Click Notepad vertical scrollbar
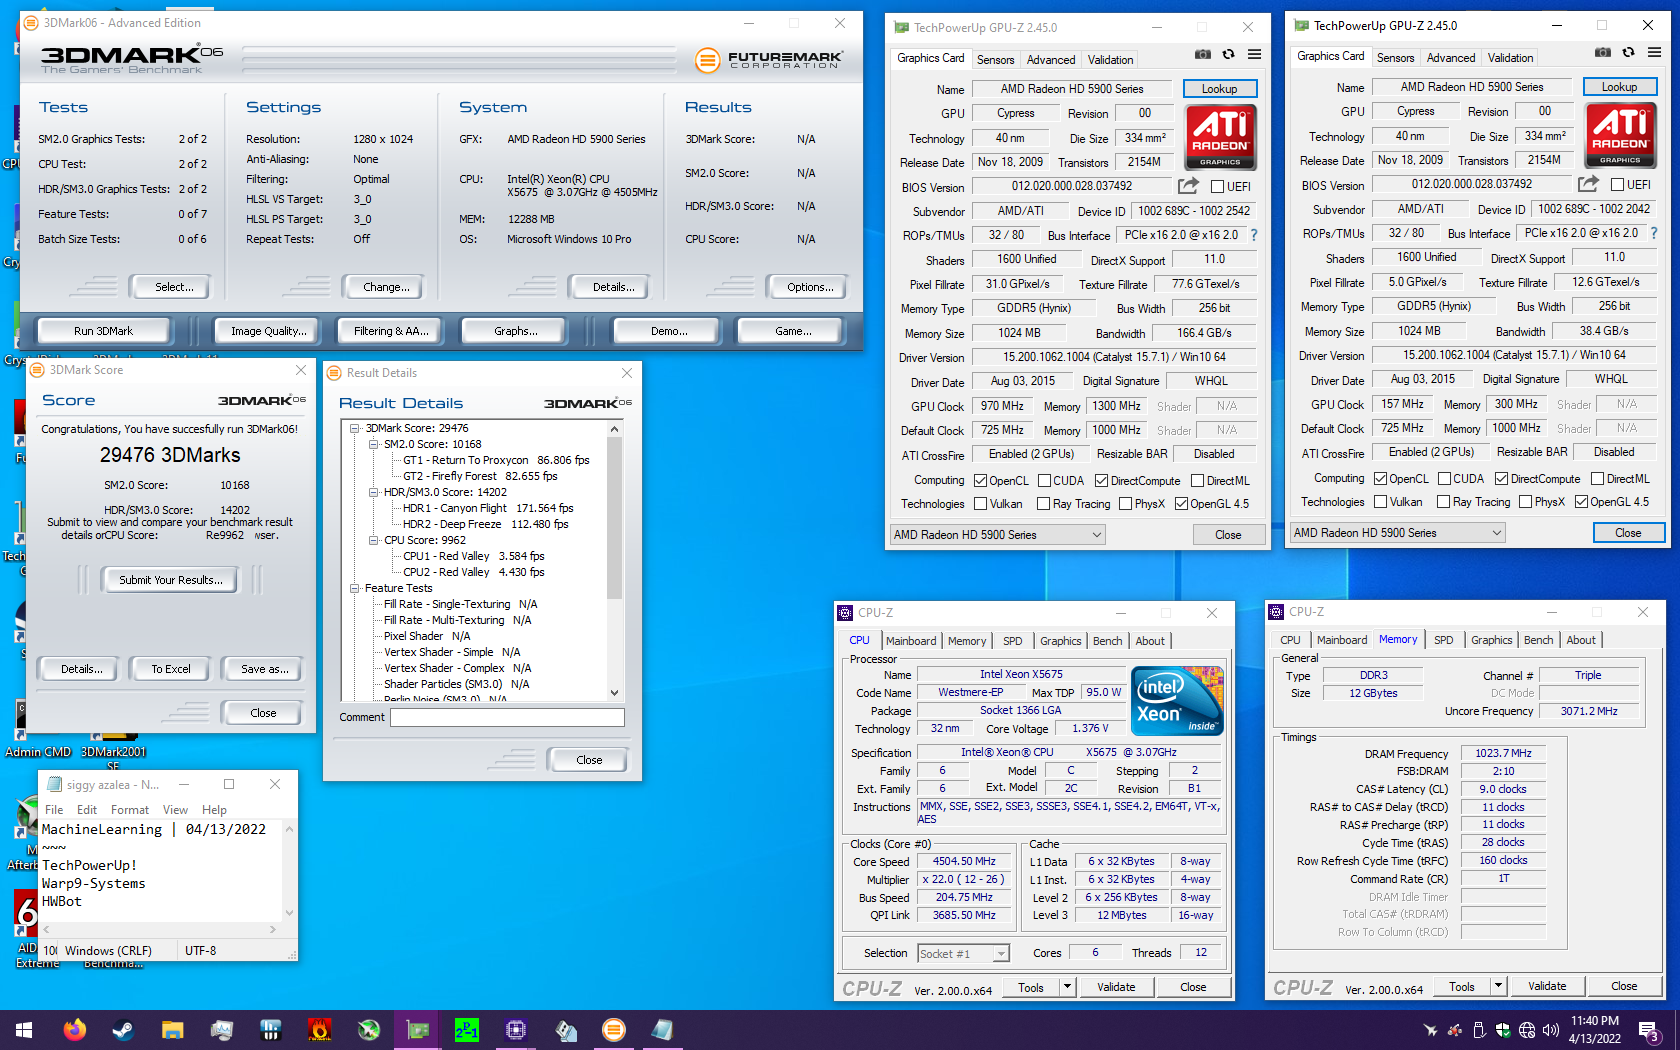Screen dimensions: 1680x1050 coord(290,870)
